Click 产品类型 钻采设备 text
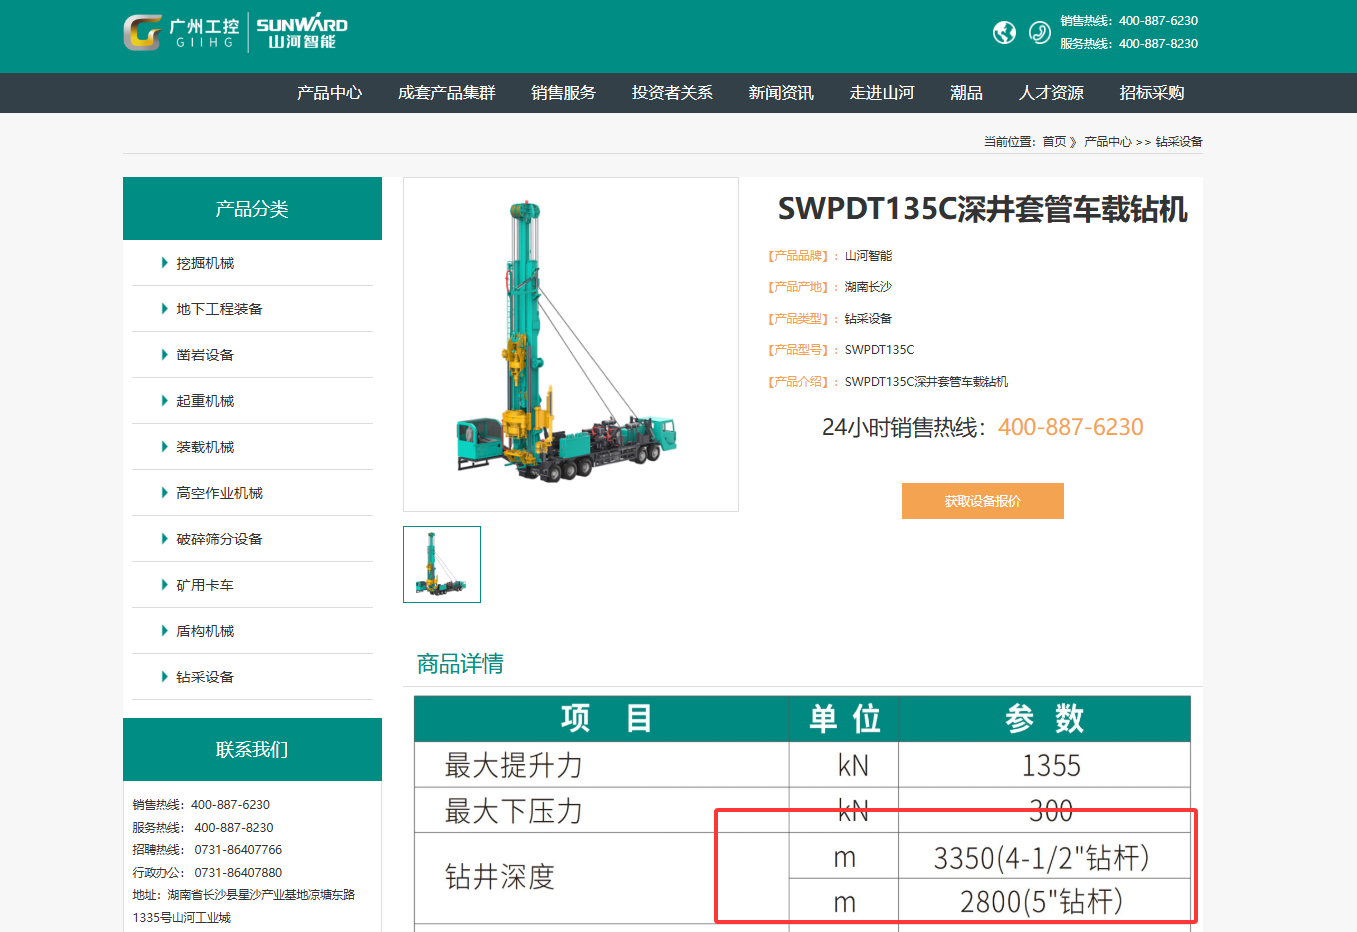1357x932 pixels. click(x=830, y=319)
